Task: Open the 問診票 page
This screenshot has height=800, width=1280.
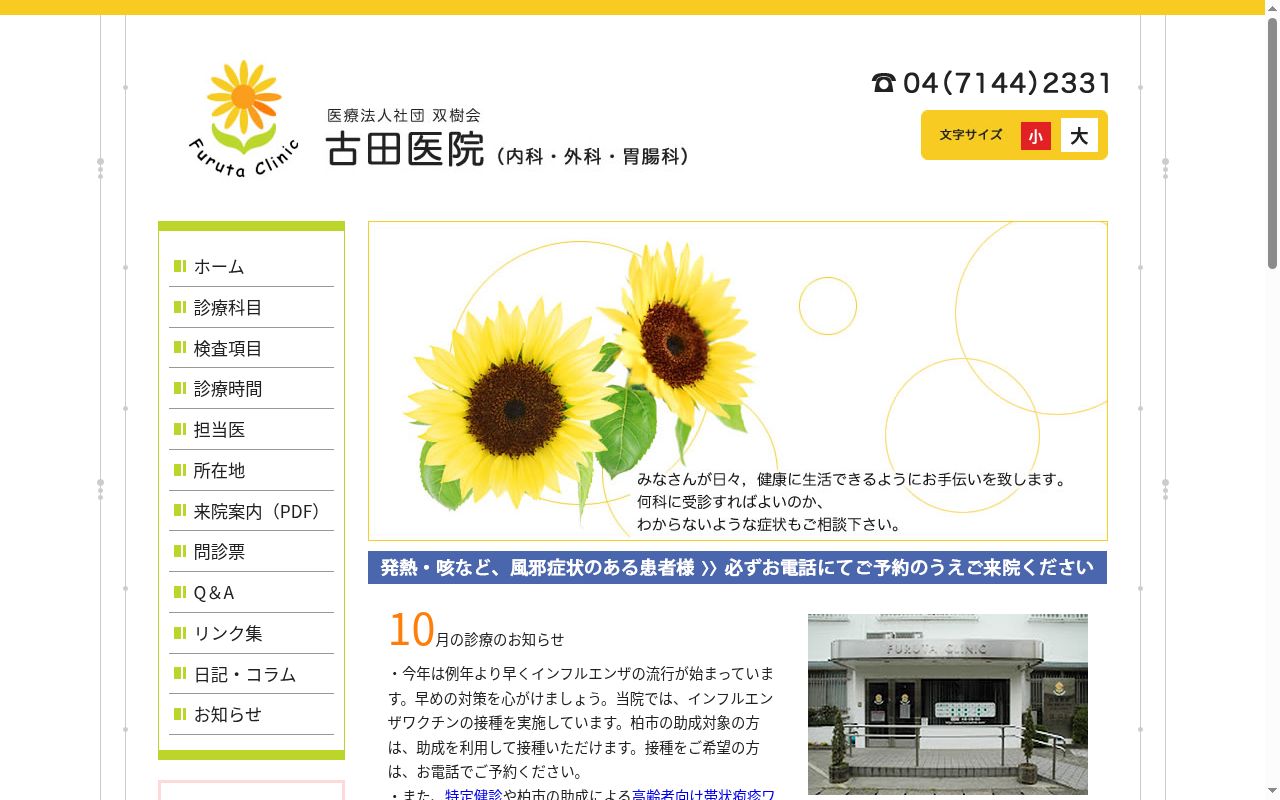Action: (251, 551)
